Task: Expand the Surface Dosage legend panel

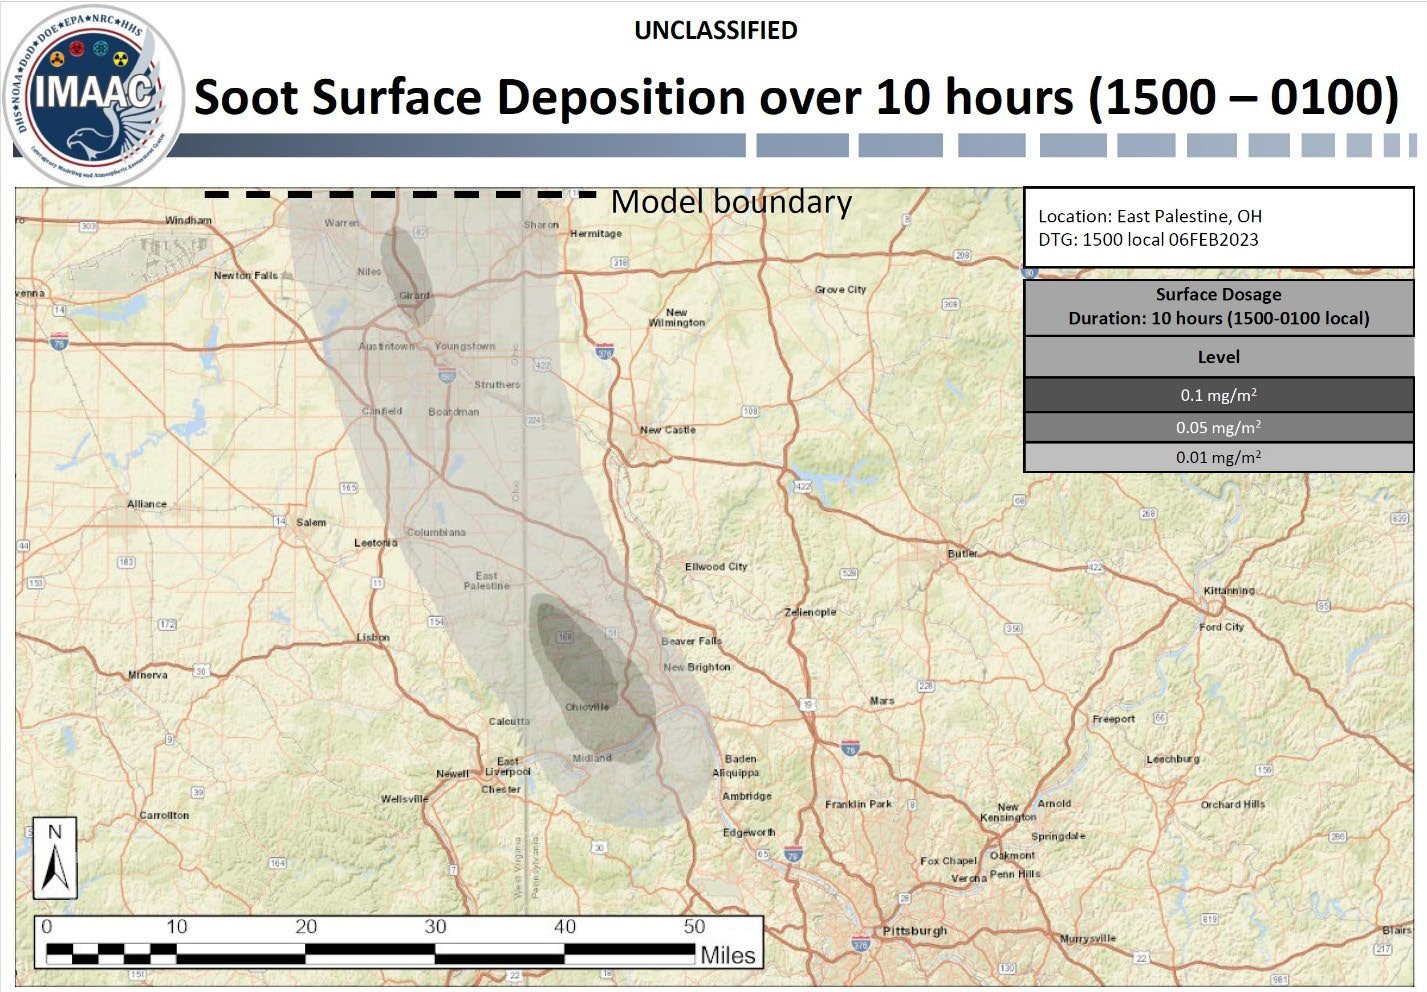Action: tap(1217, 307)
